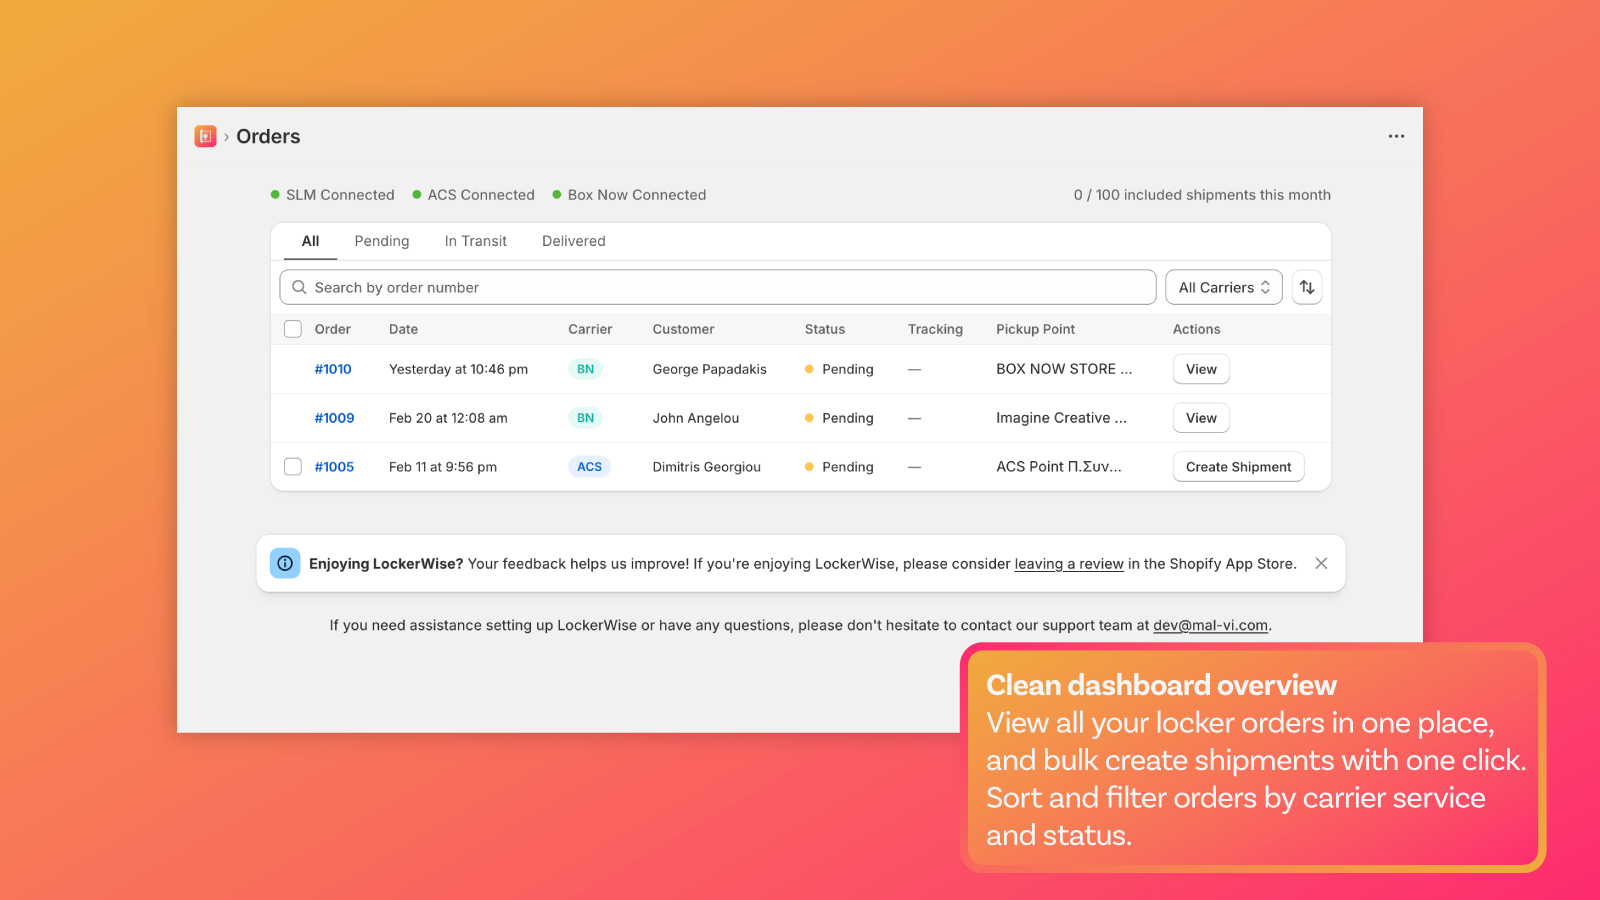Click the Tracking column header
Screen dimensions: 1600x900
point(935,329)
